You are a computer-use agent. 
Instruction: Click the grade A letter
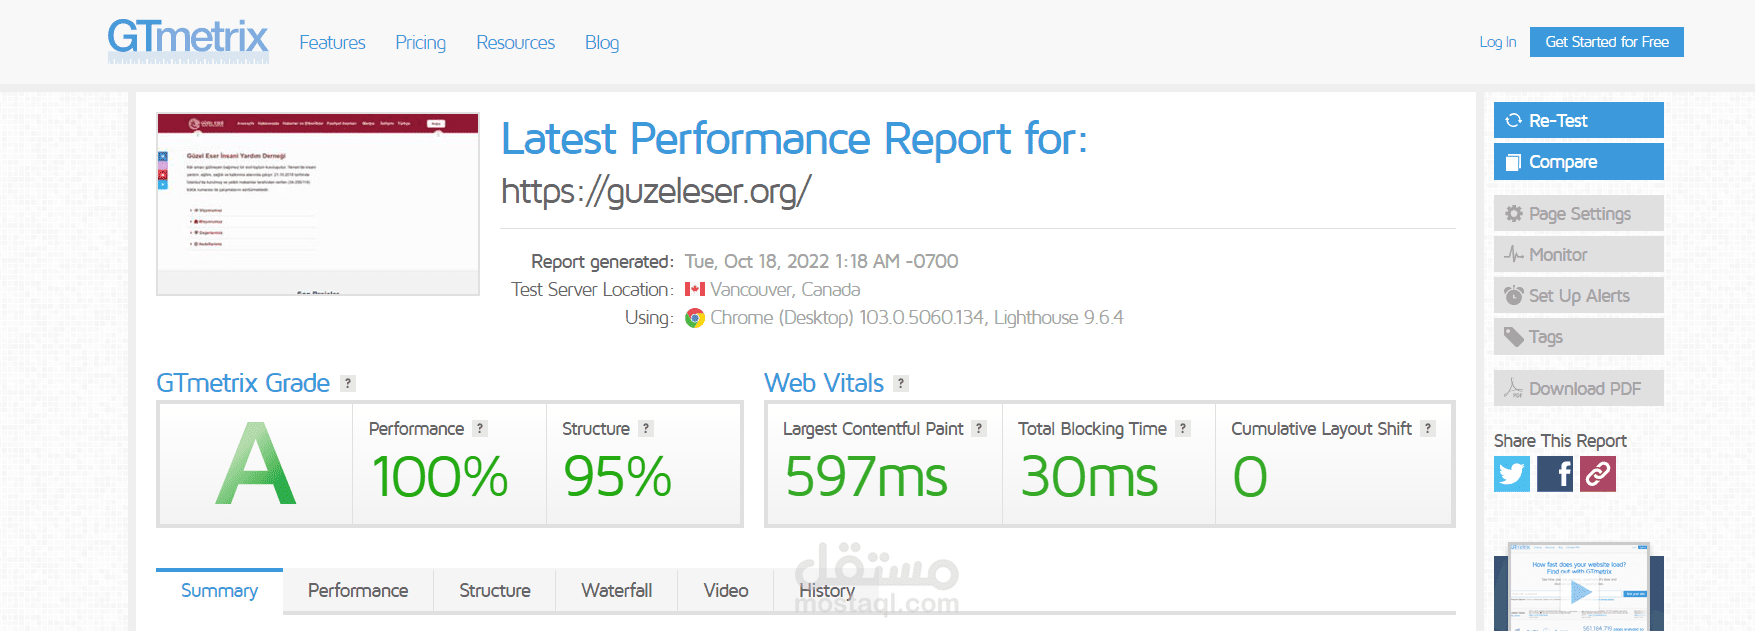tap(256, 464)
